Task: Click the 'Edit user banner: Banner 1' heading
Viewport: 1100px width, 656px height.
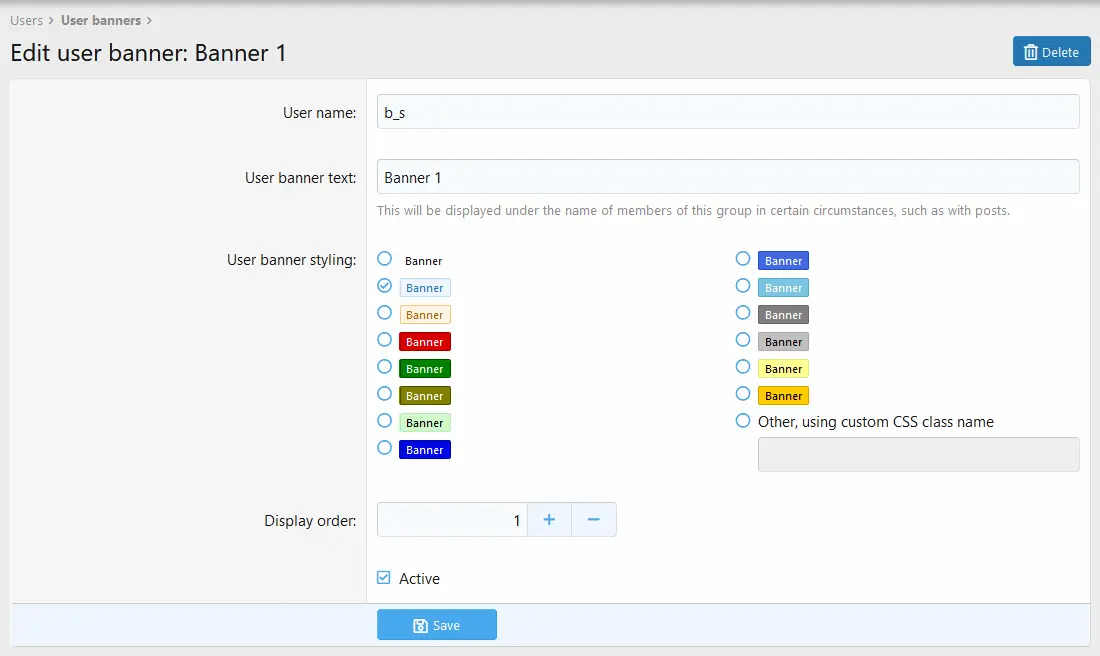Action: tap(148, 53)
